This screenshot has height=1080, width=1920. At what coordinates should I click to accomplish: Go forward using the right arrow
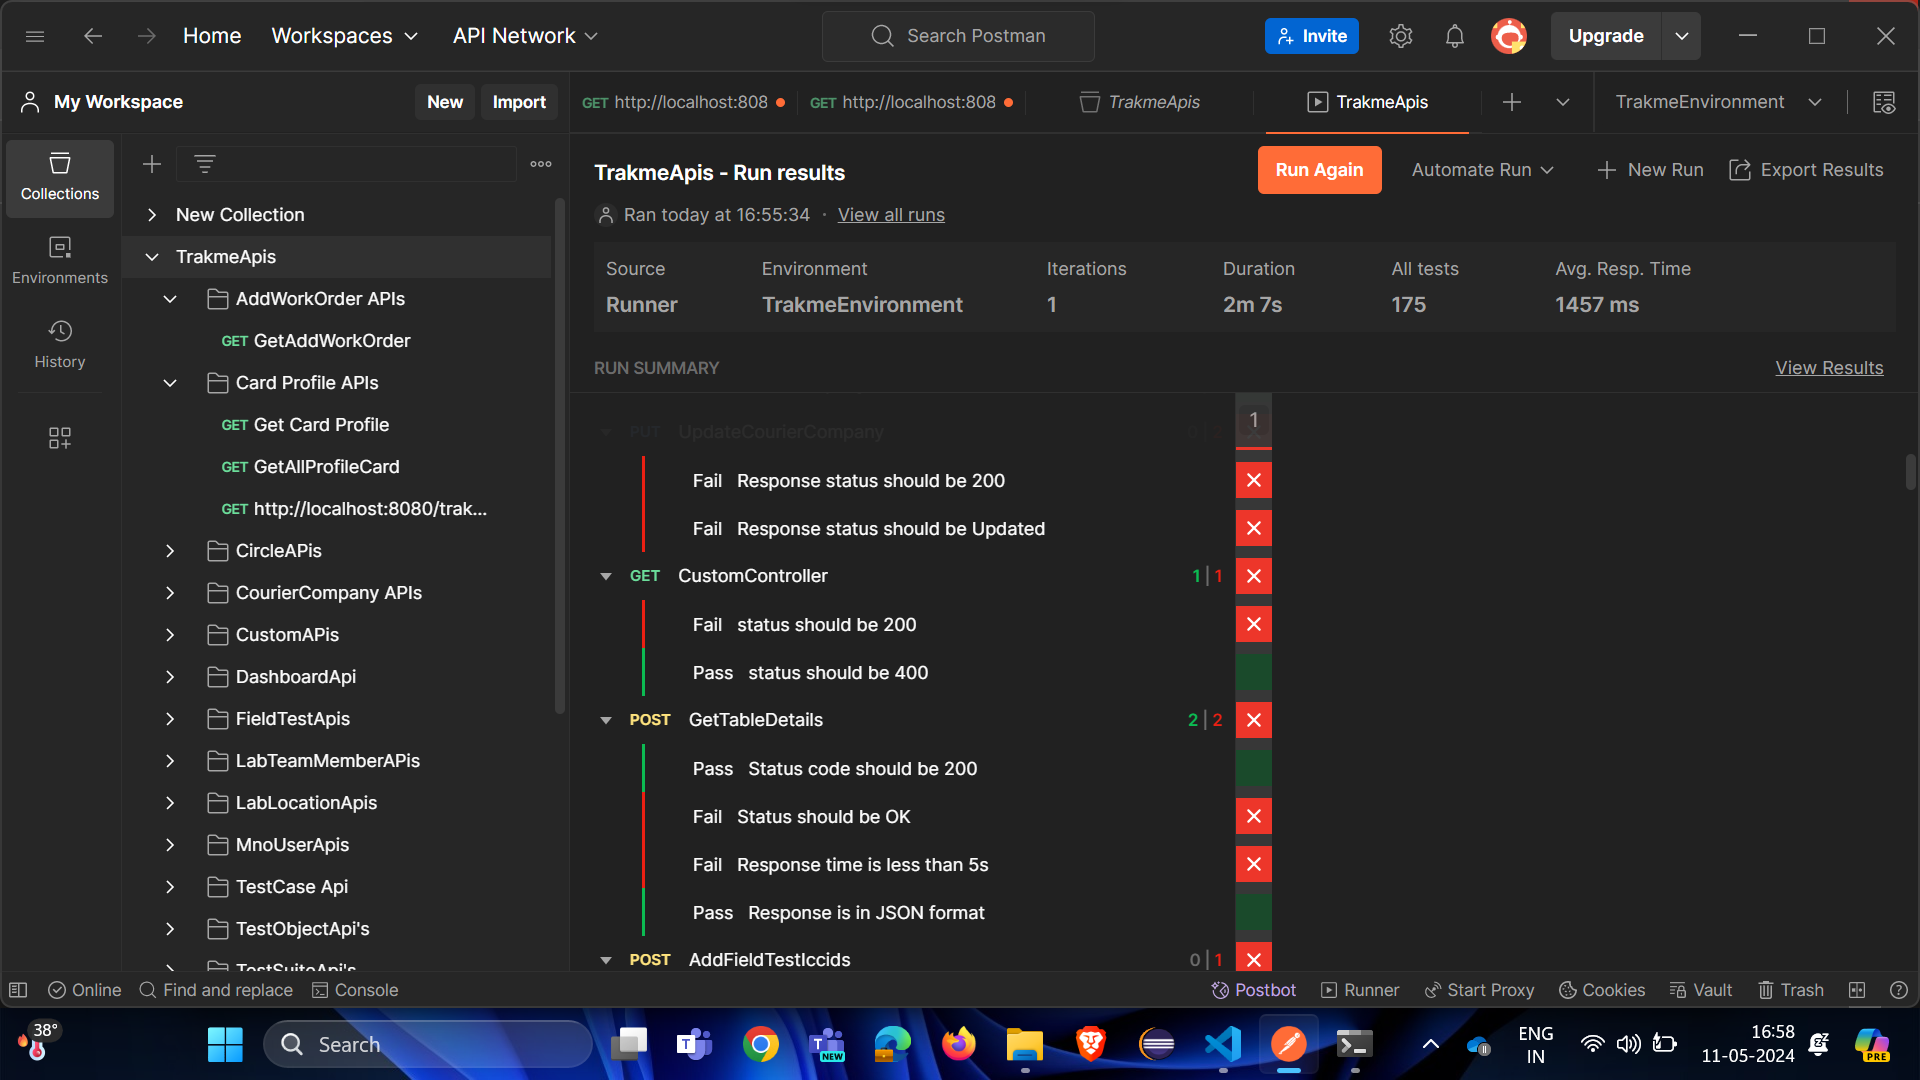(147, 36)
